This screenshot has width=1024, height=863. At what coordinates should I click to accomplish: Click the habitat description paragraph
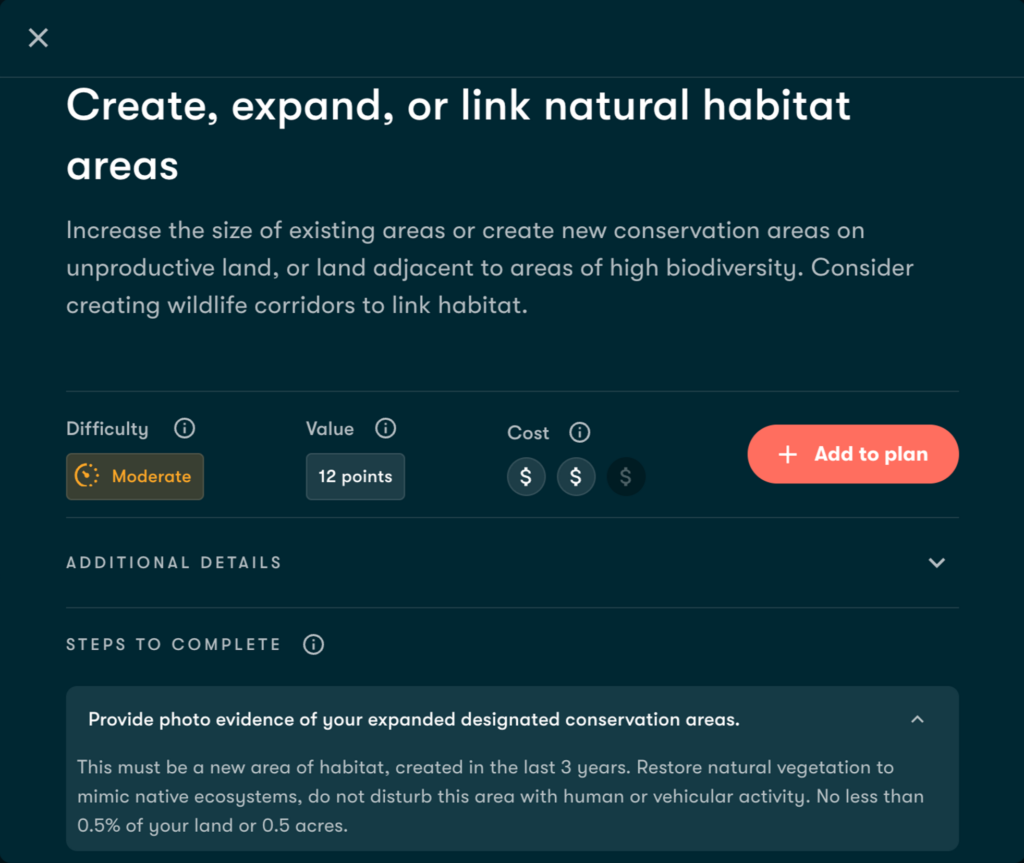click(x=490, y=268)
